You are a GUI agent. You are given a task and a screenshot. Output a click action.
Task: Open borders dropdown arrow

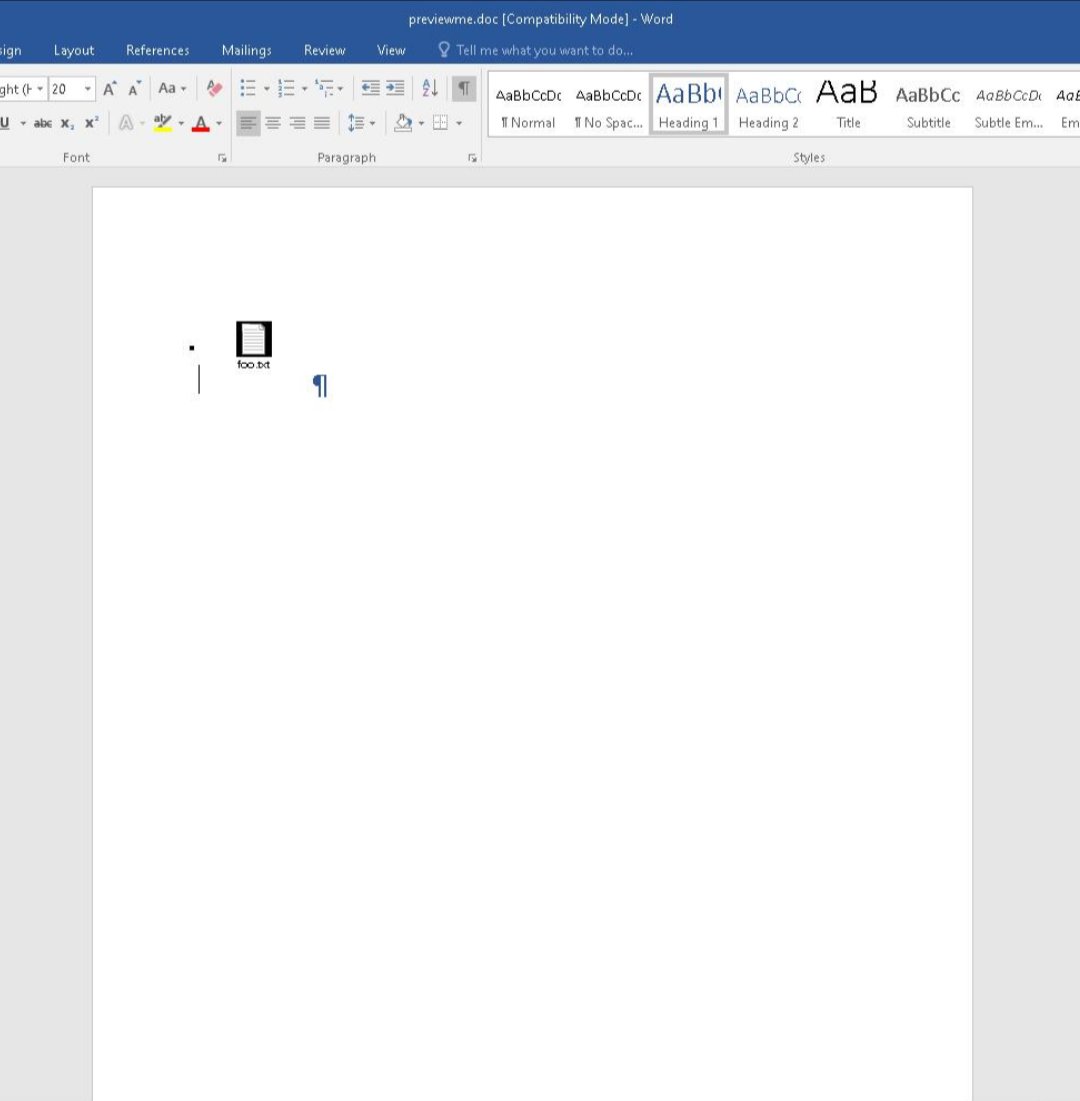coord(459,124)
